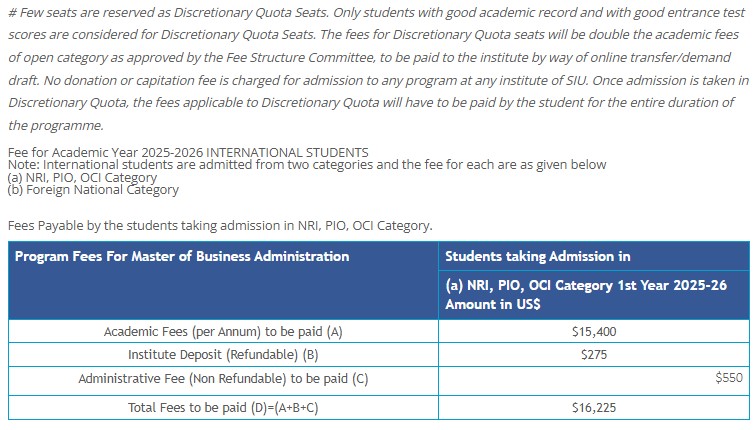
Task: Select the 'Institute Deposit (Refundable) (B)' label
Action: tap(223, 354)
